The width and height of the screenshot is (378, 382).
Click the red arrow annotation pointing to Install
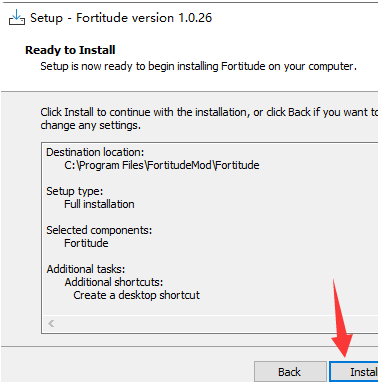coord(341,318)
